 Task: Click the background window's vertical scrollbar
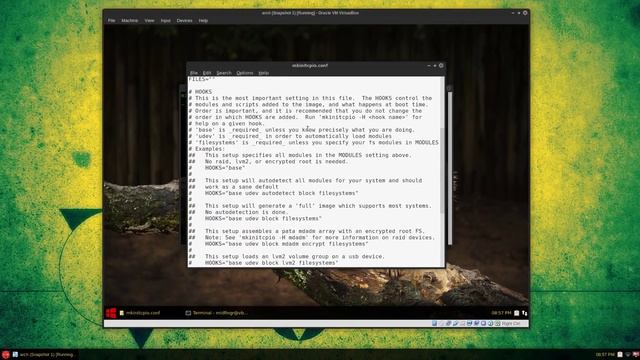click(x=450, y=168)
